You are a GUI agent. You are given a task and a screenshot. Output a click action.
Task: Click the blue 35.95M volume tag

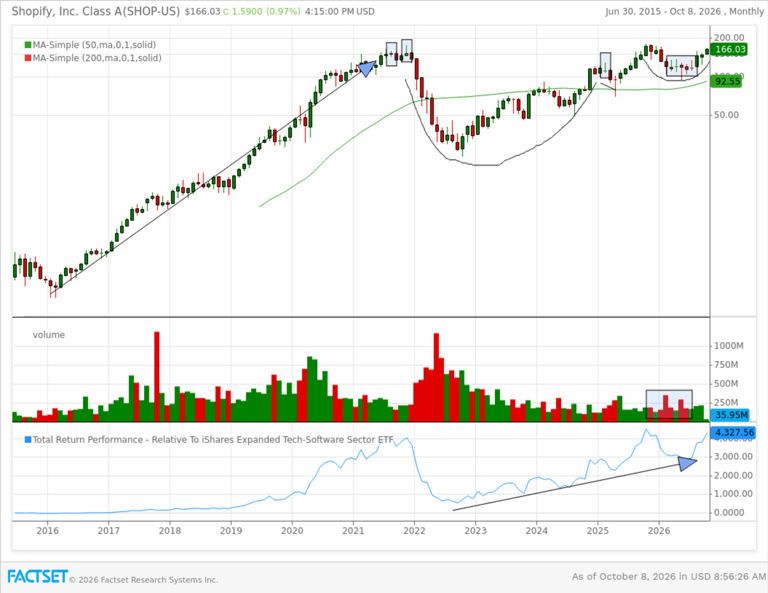click(730, 415)
